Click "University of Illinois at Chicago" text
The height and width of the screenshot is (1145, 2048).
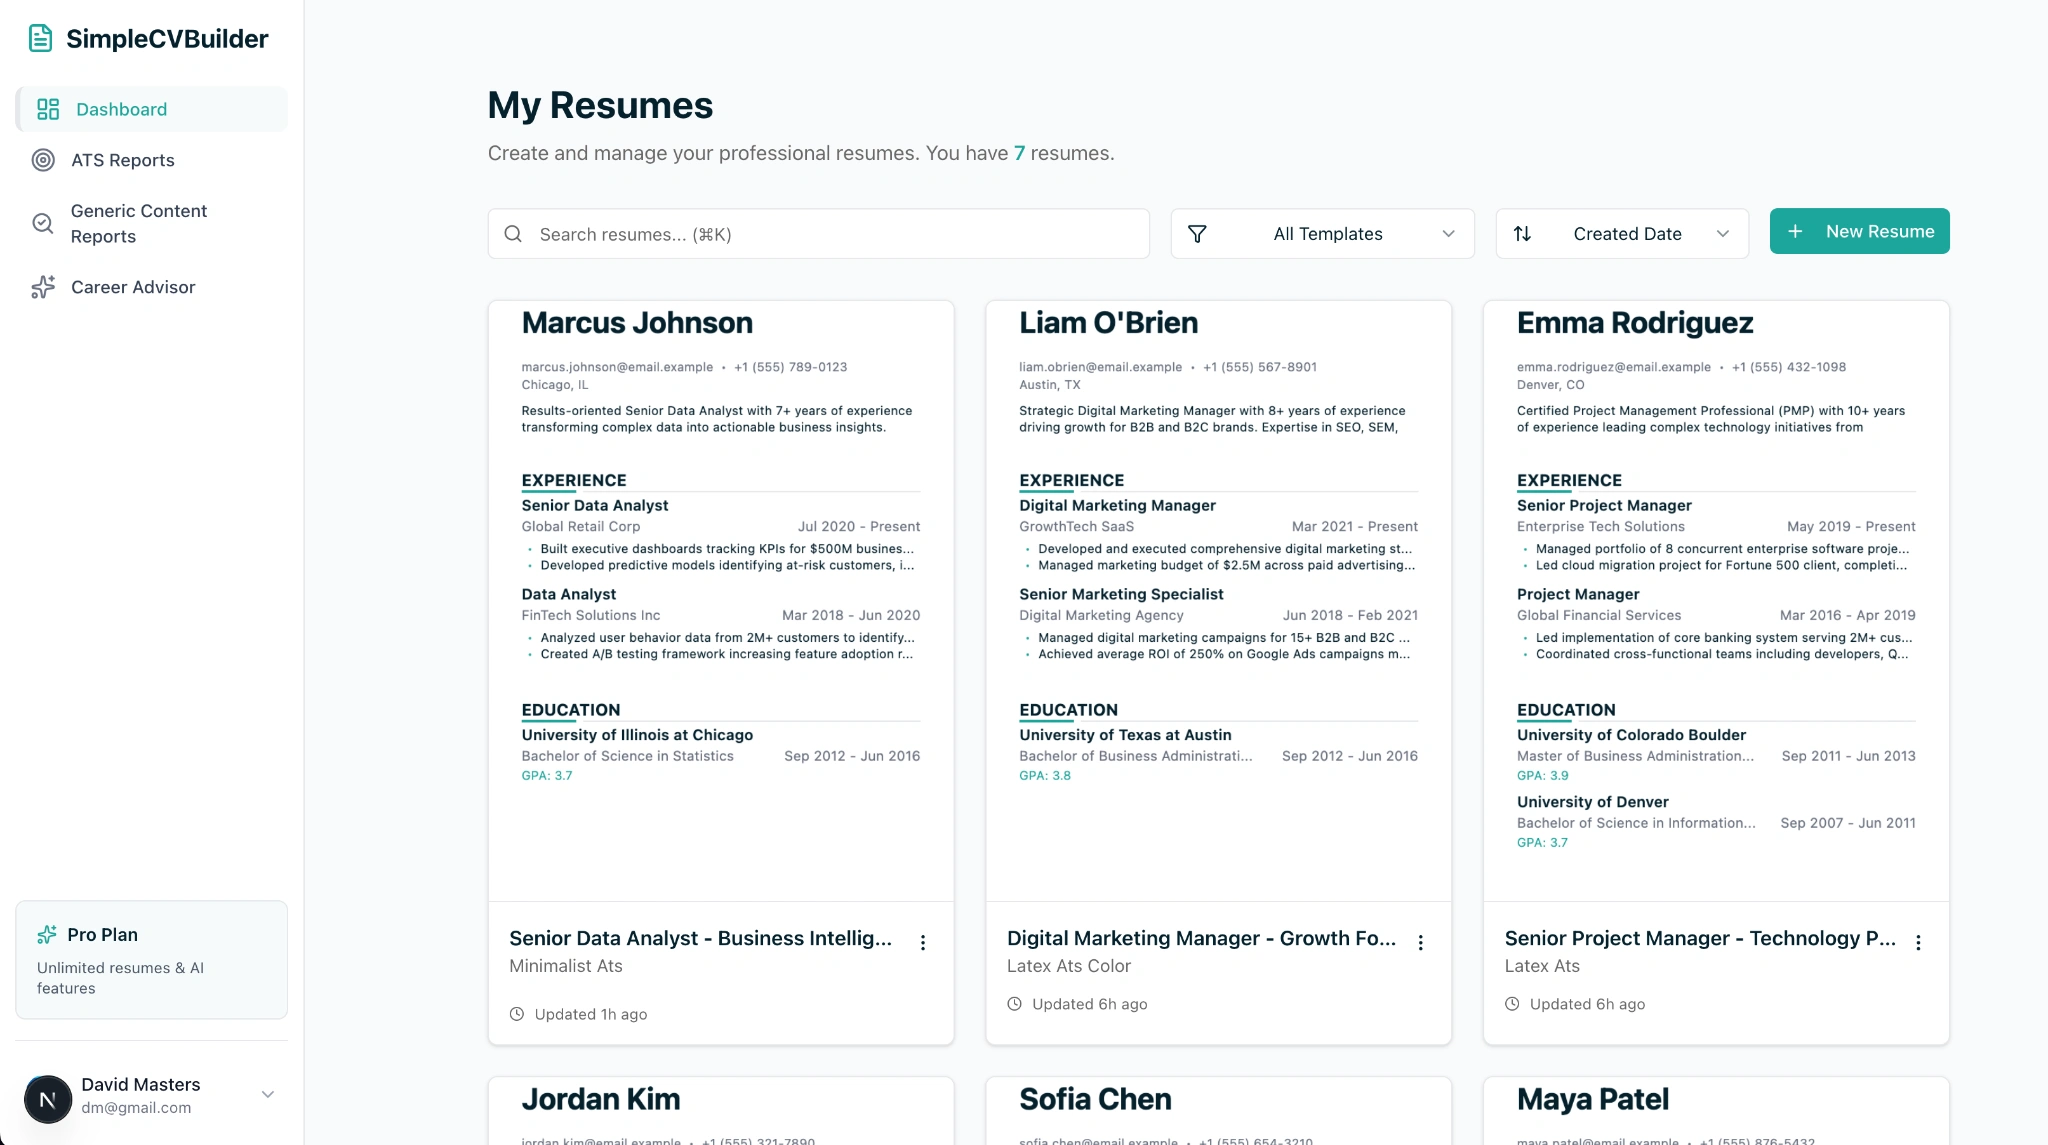[x=637, y=735]
